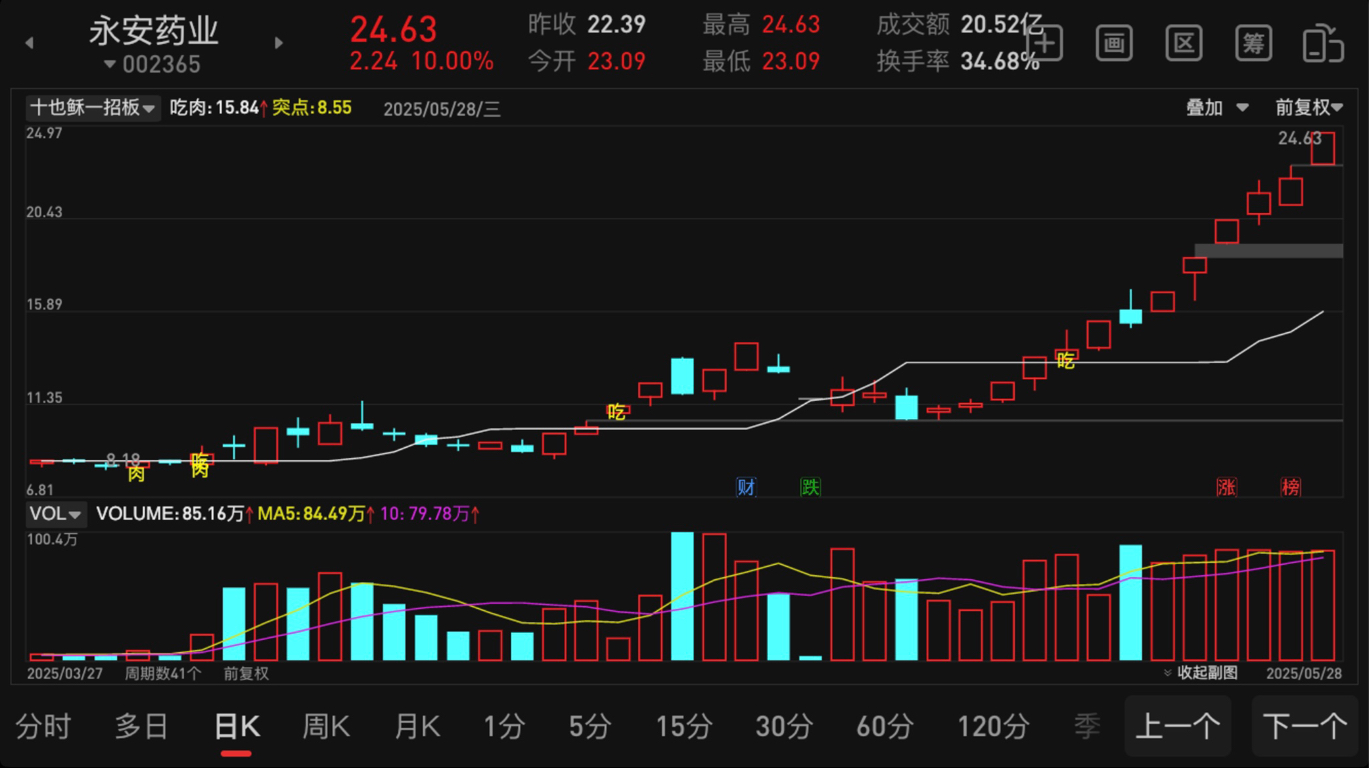The image size is (1369, 768).
Task: Click the latest candlestick labeled 24.63
Action: pyautogui.click(x=1323, y=148)
